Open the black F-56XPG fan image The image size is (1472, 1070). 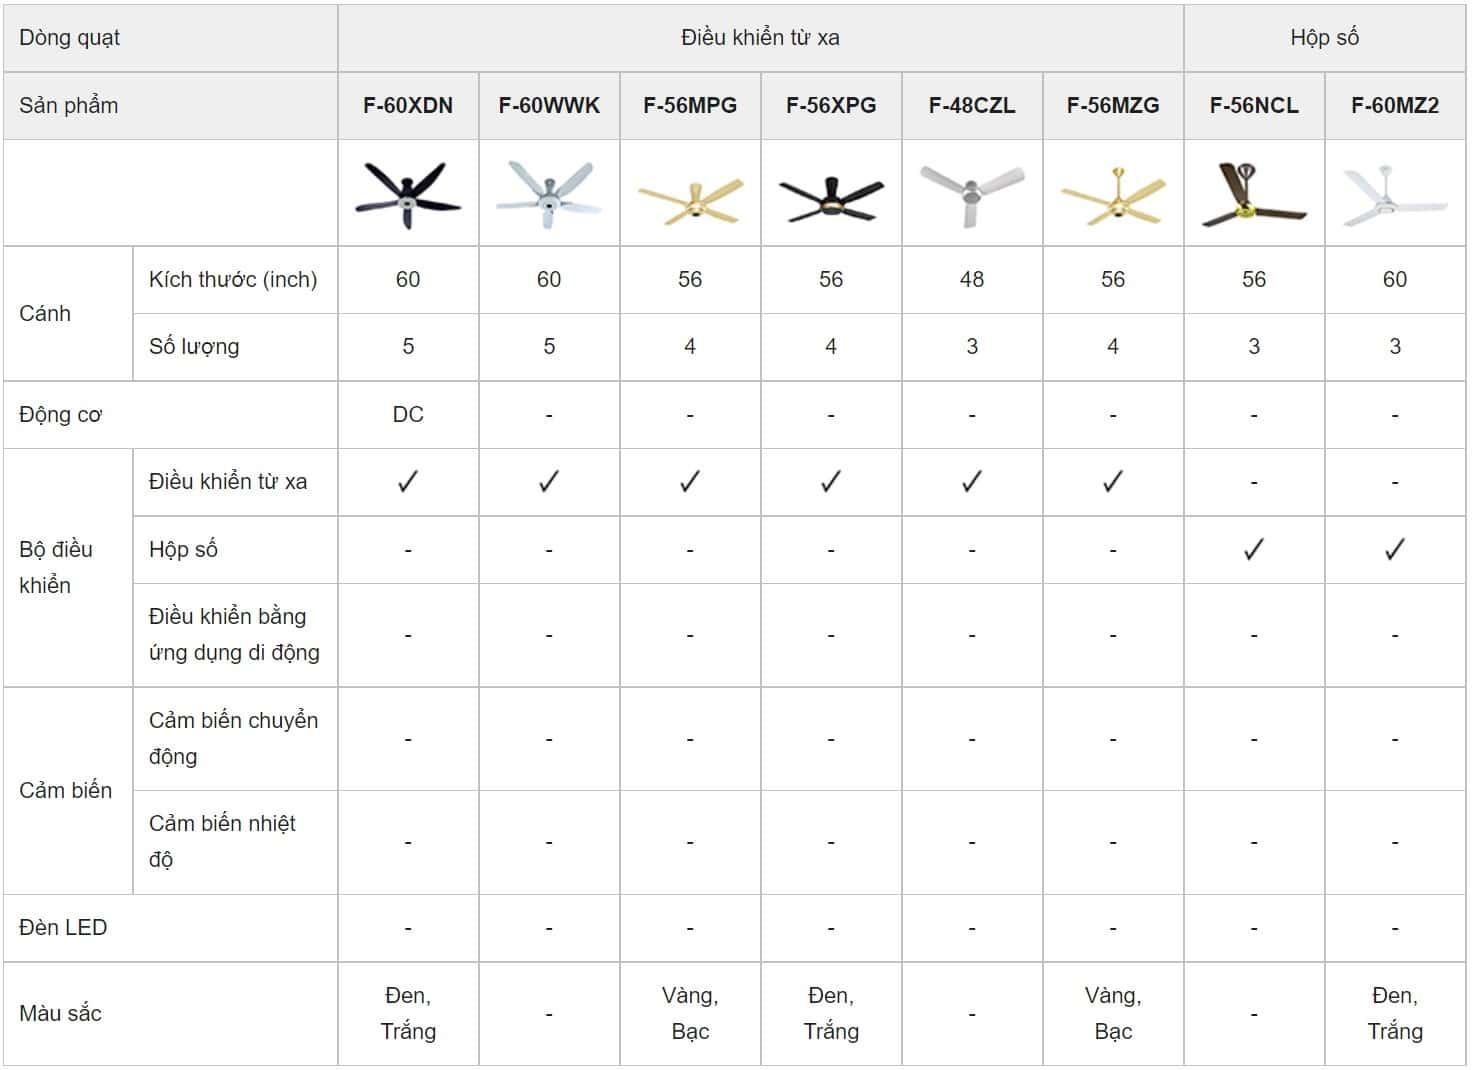[831, 198]
